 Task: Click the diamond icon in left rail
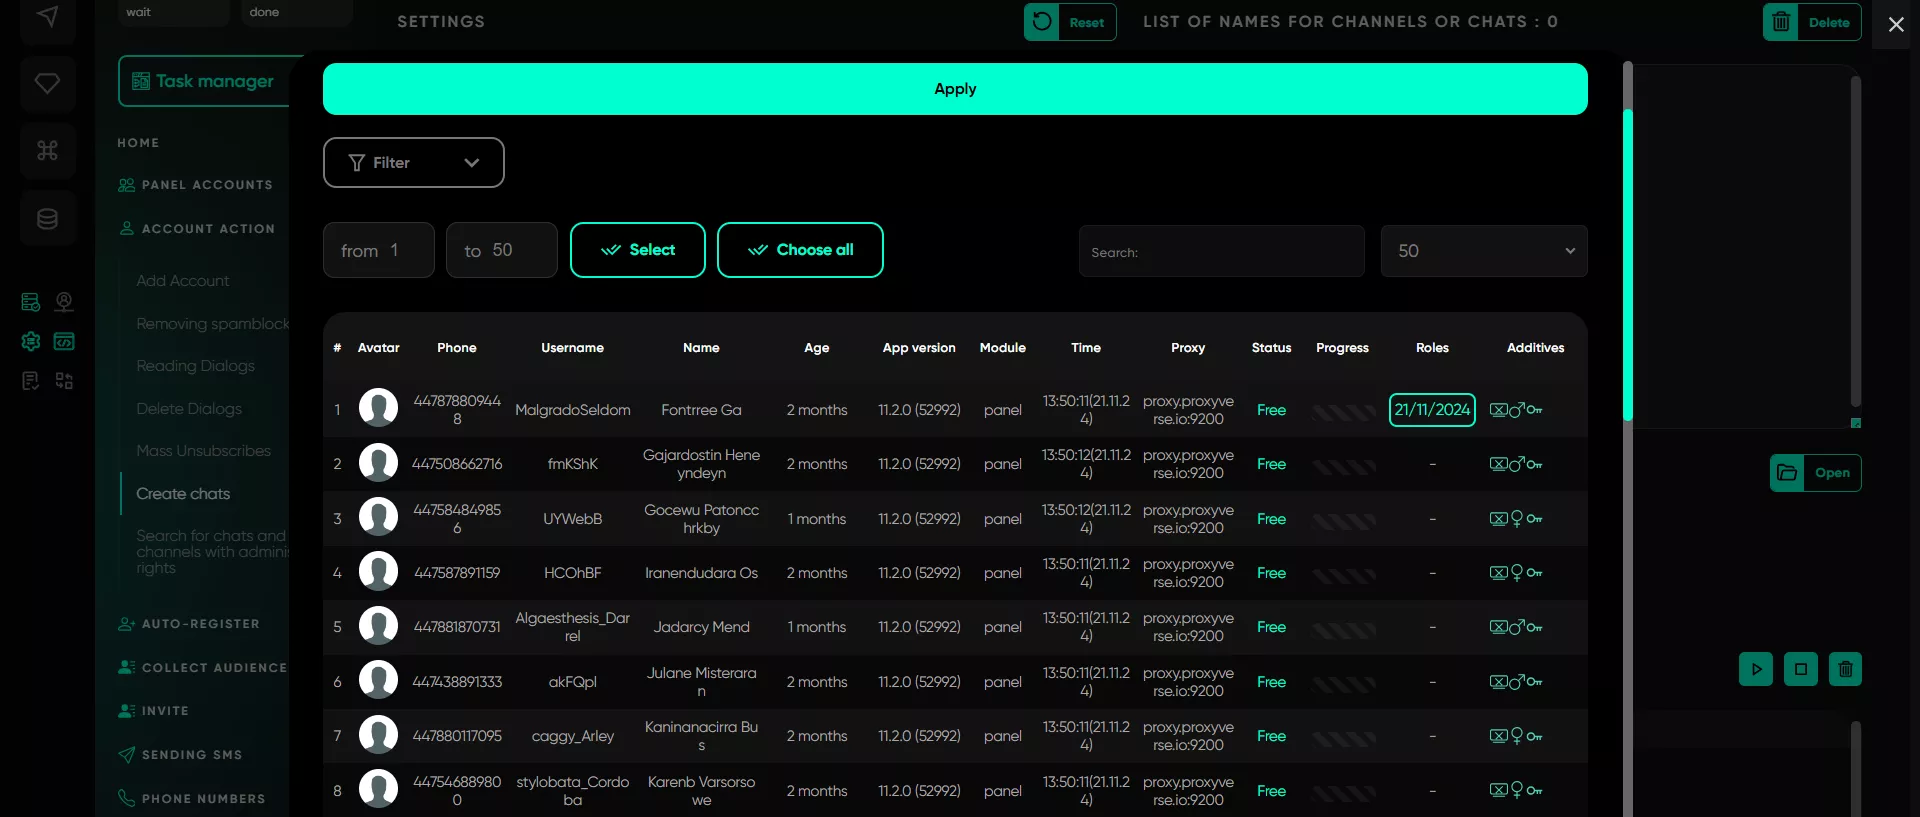(47, 83)
